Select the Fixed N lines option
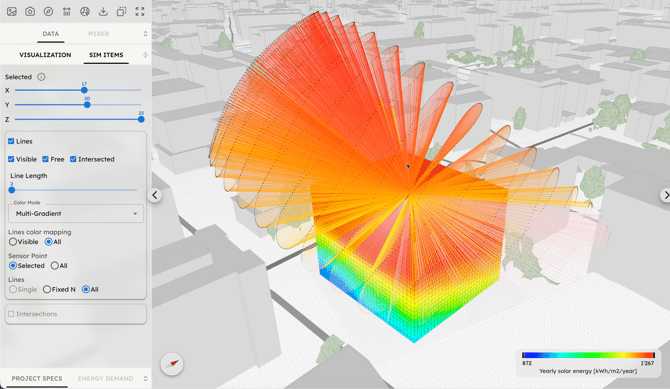 click(47, 289)
